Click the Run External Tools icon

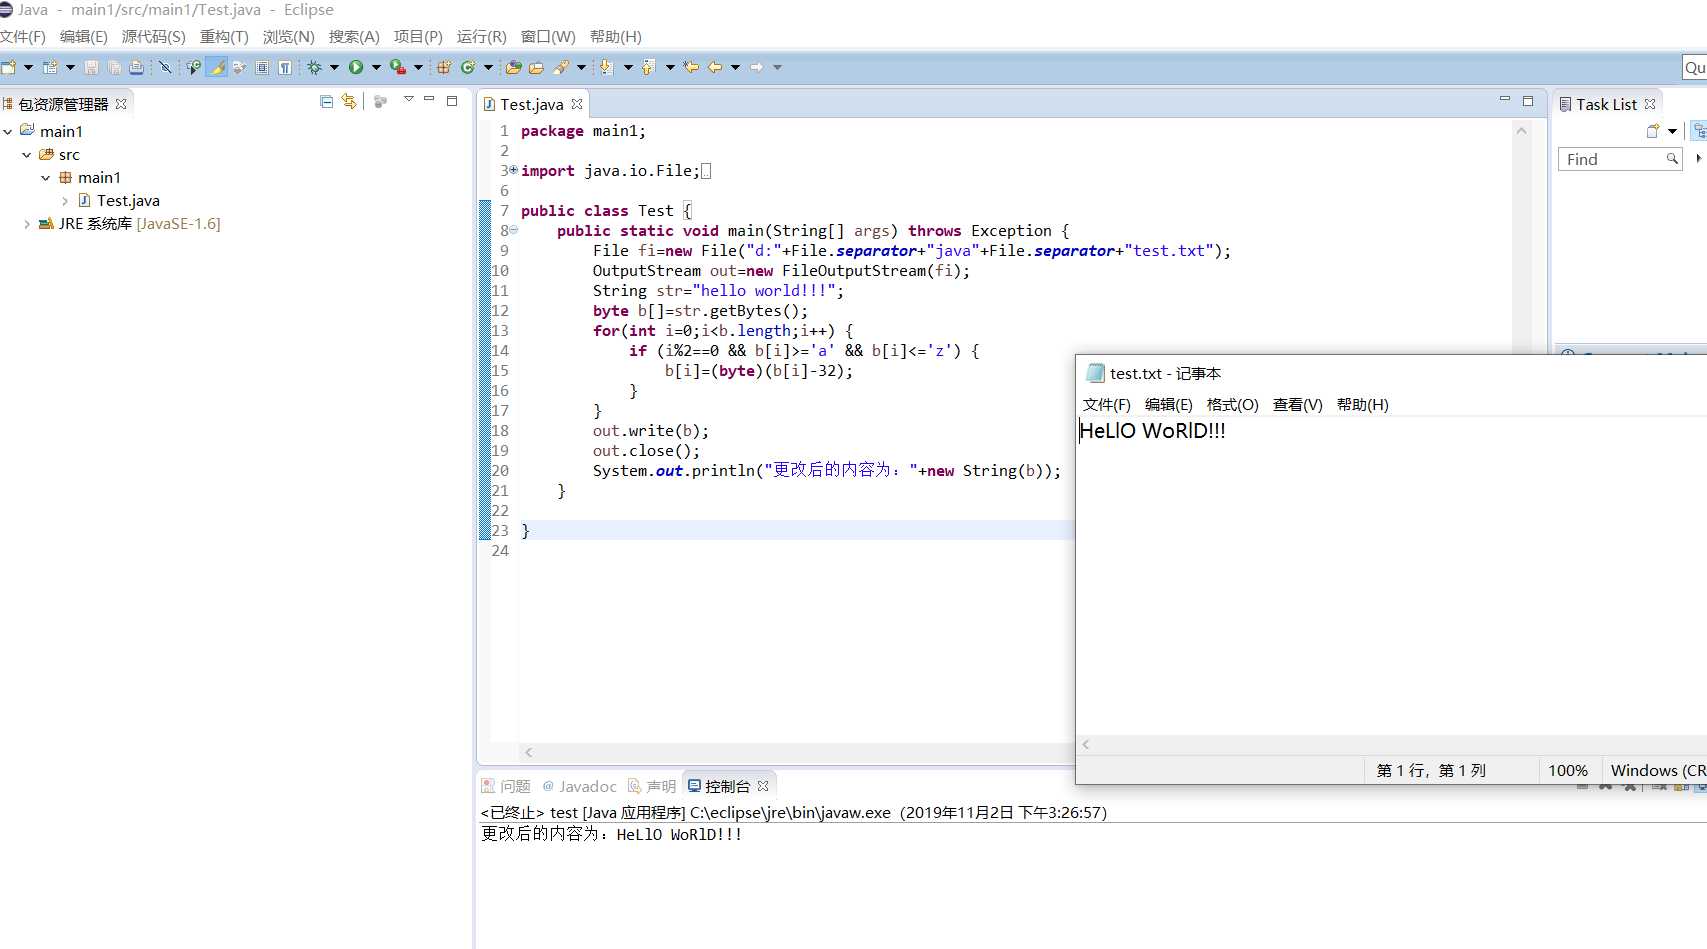(x=398, y=67)
